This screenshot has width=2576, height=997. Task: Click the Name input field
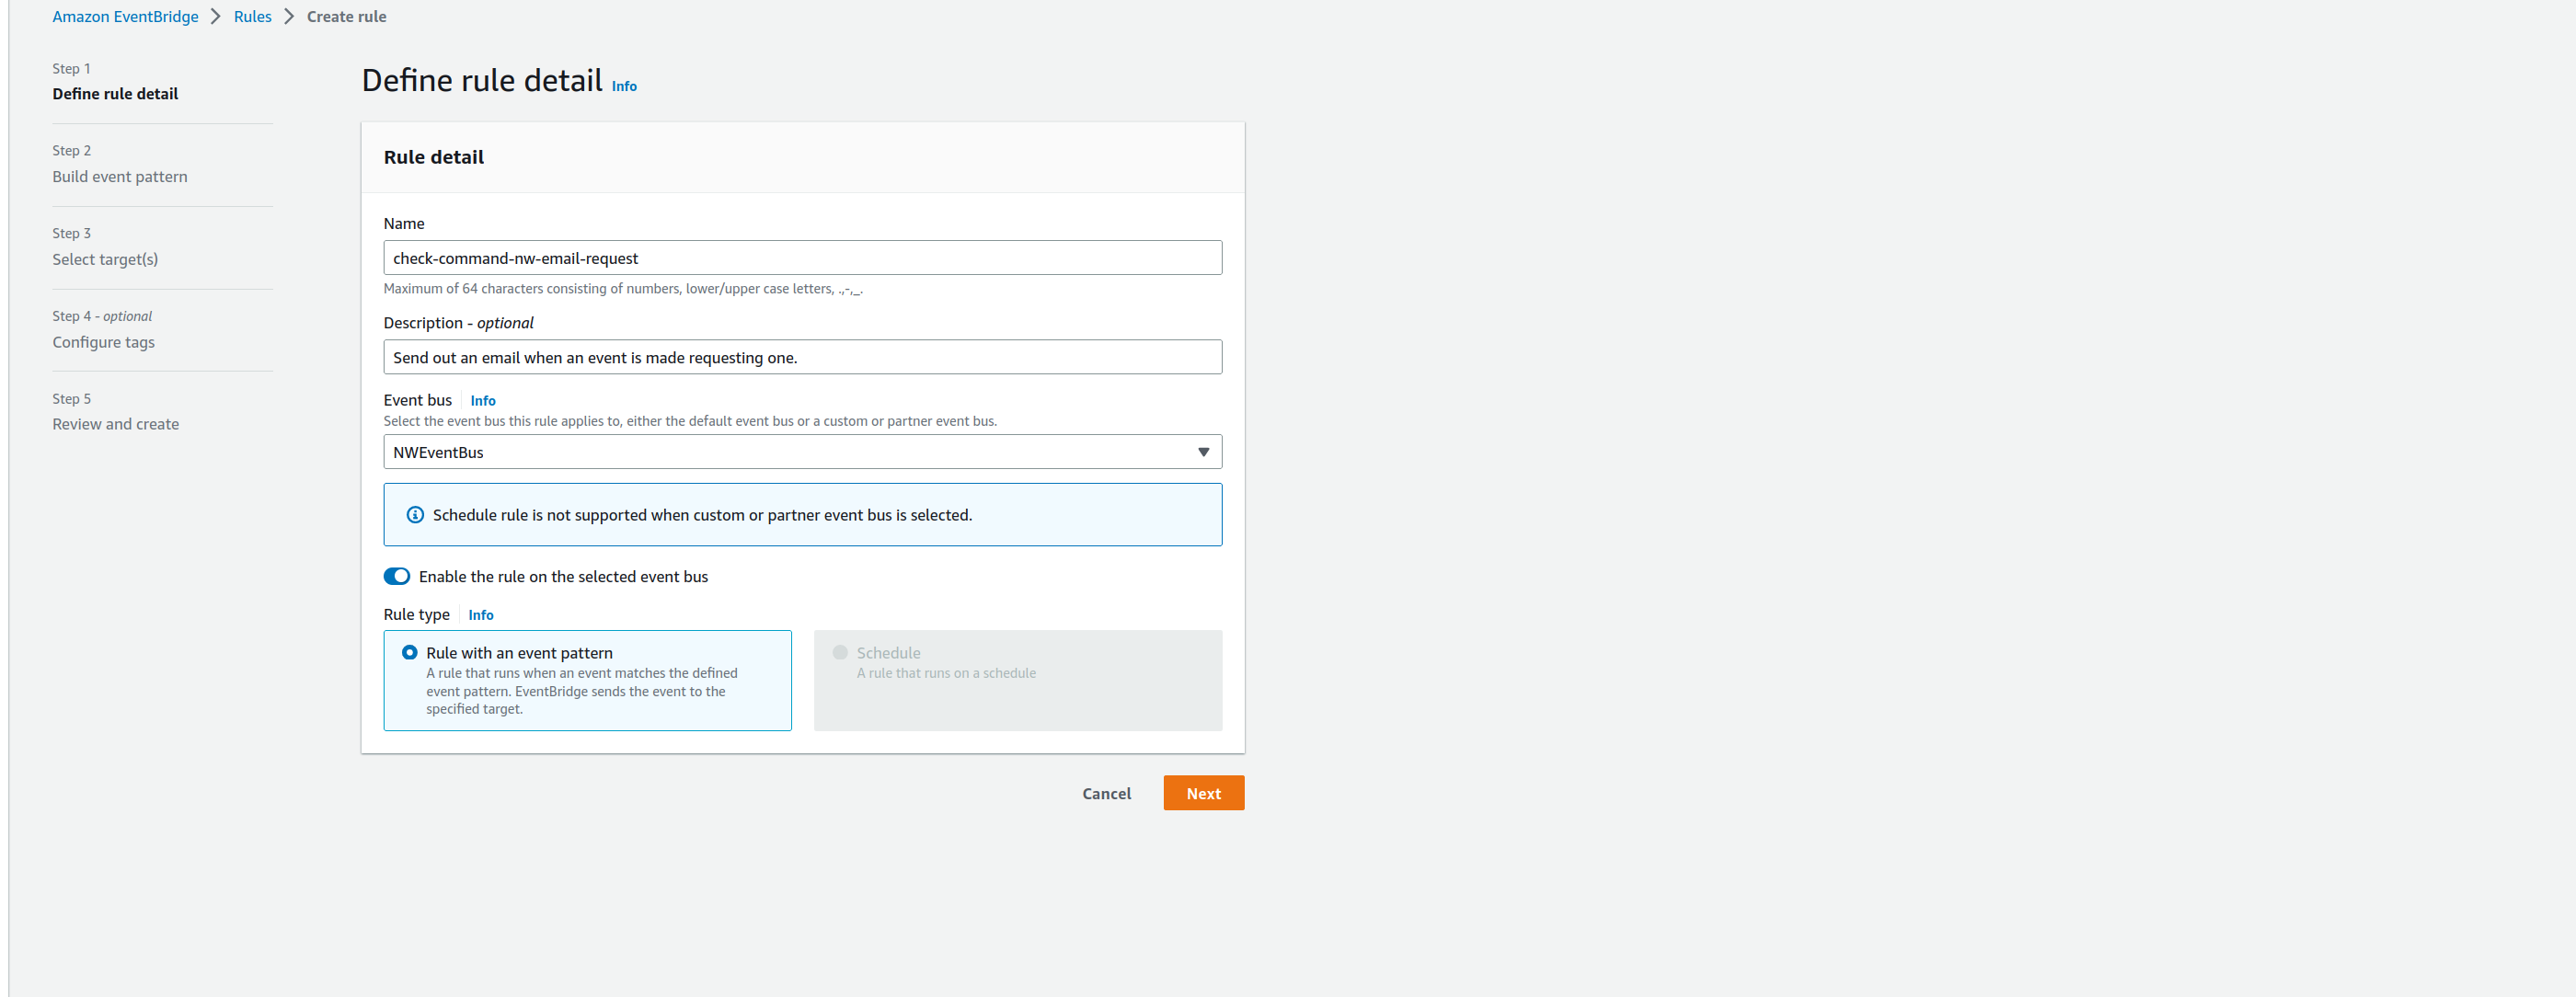click(802, 258)
